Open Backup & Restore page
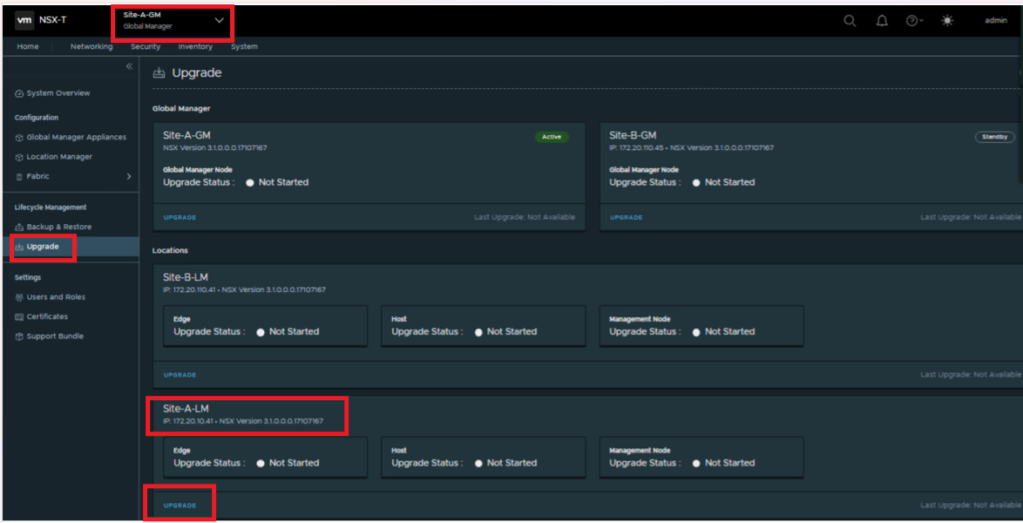Screen dimensions: 1023x523 point(58,227)
